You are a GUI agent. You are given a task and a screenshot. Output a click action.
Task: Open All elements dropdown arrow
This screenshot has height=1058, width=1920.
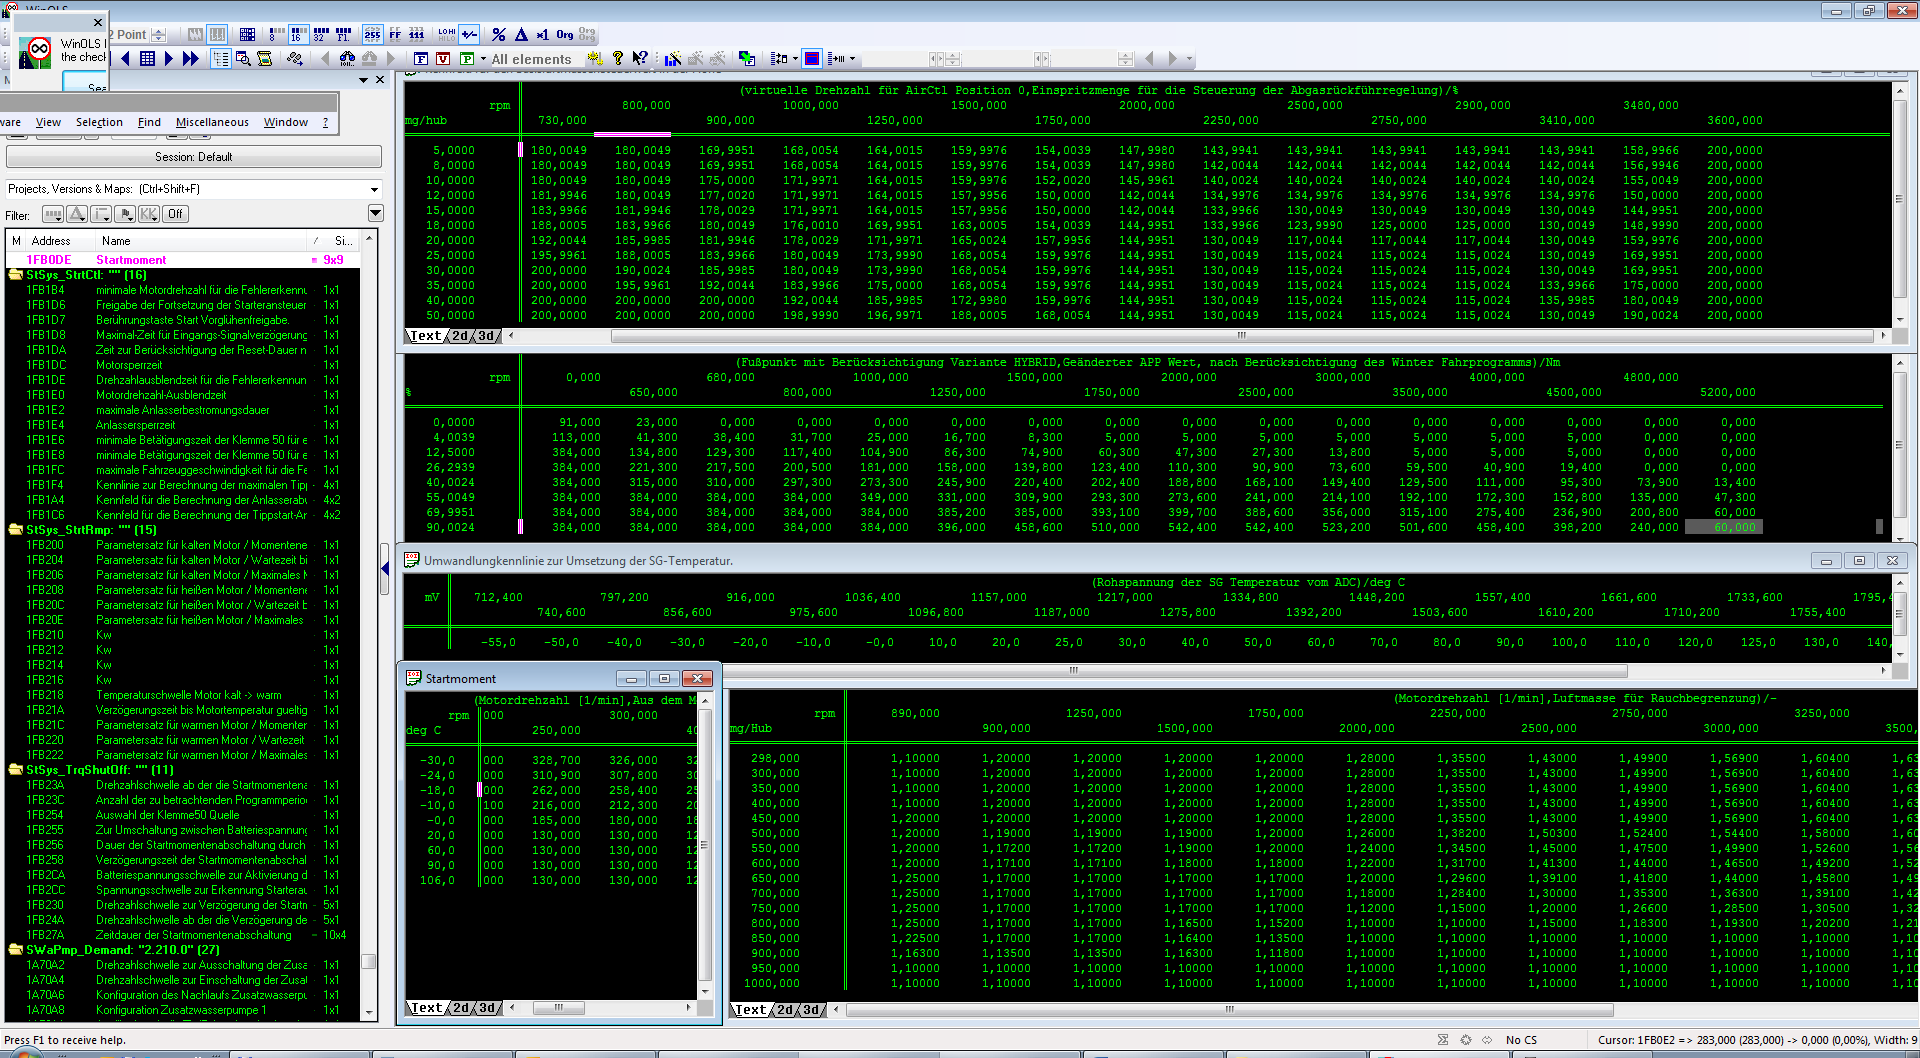click(483, 59)
